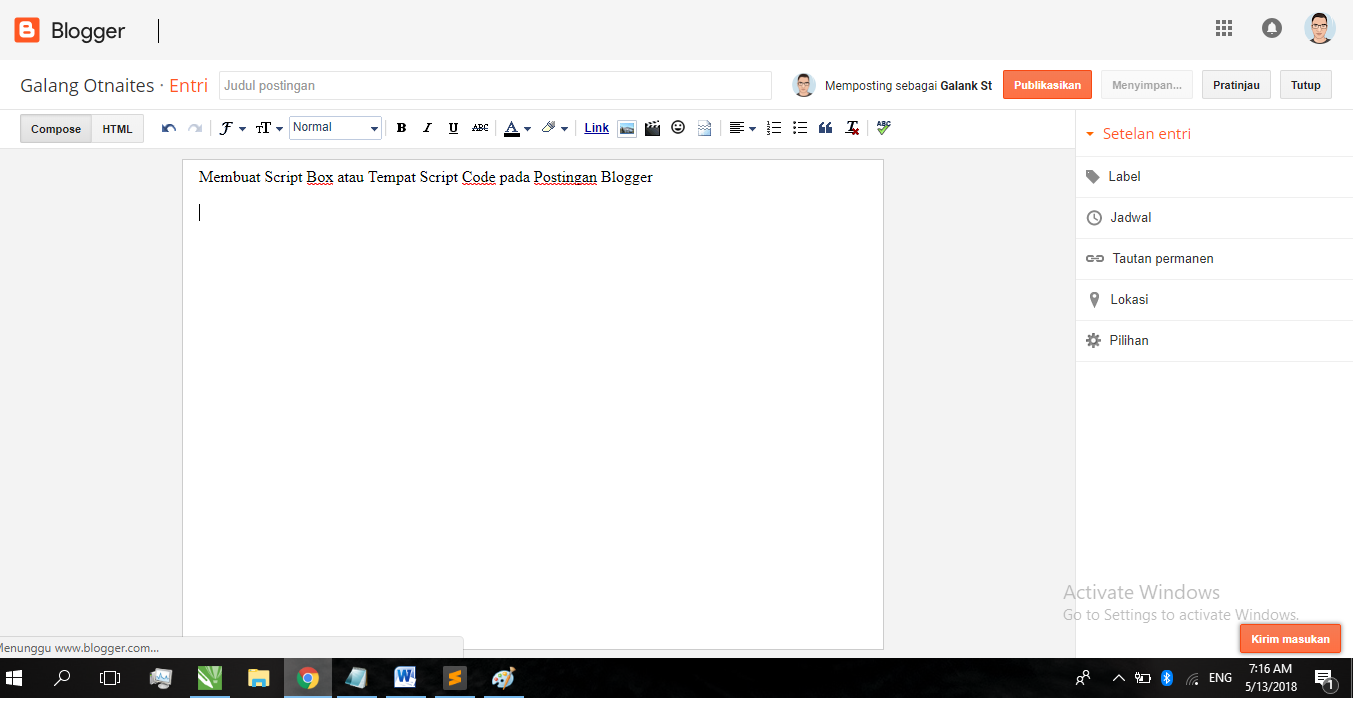1353x703 pixels.
Task: Click the Pratinjau preview button
Action: [1236, 85]
